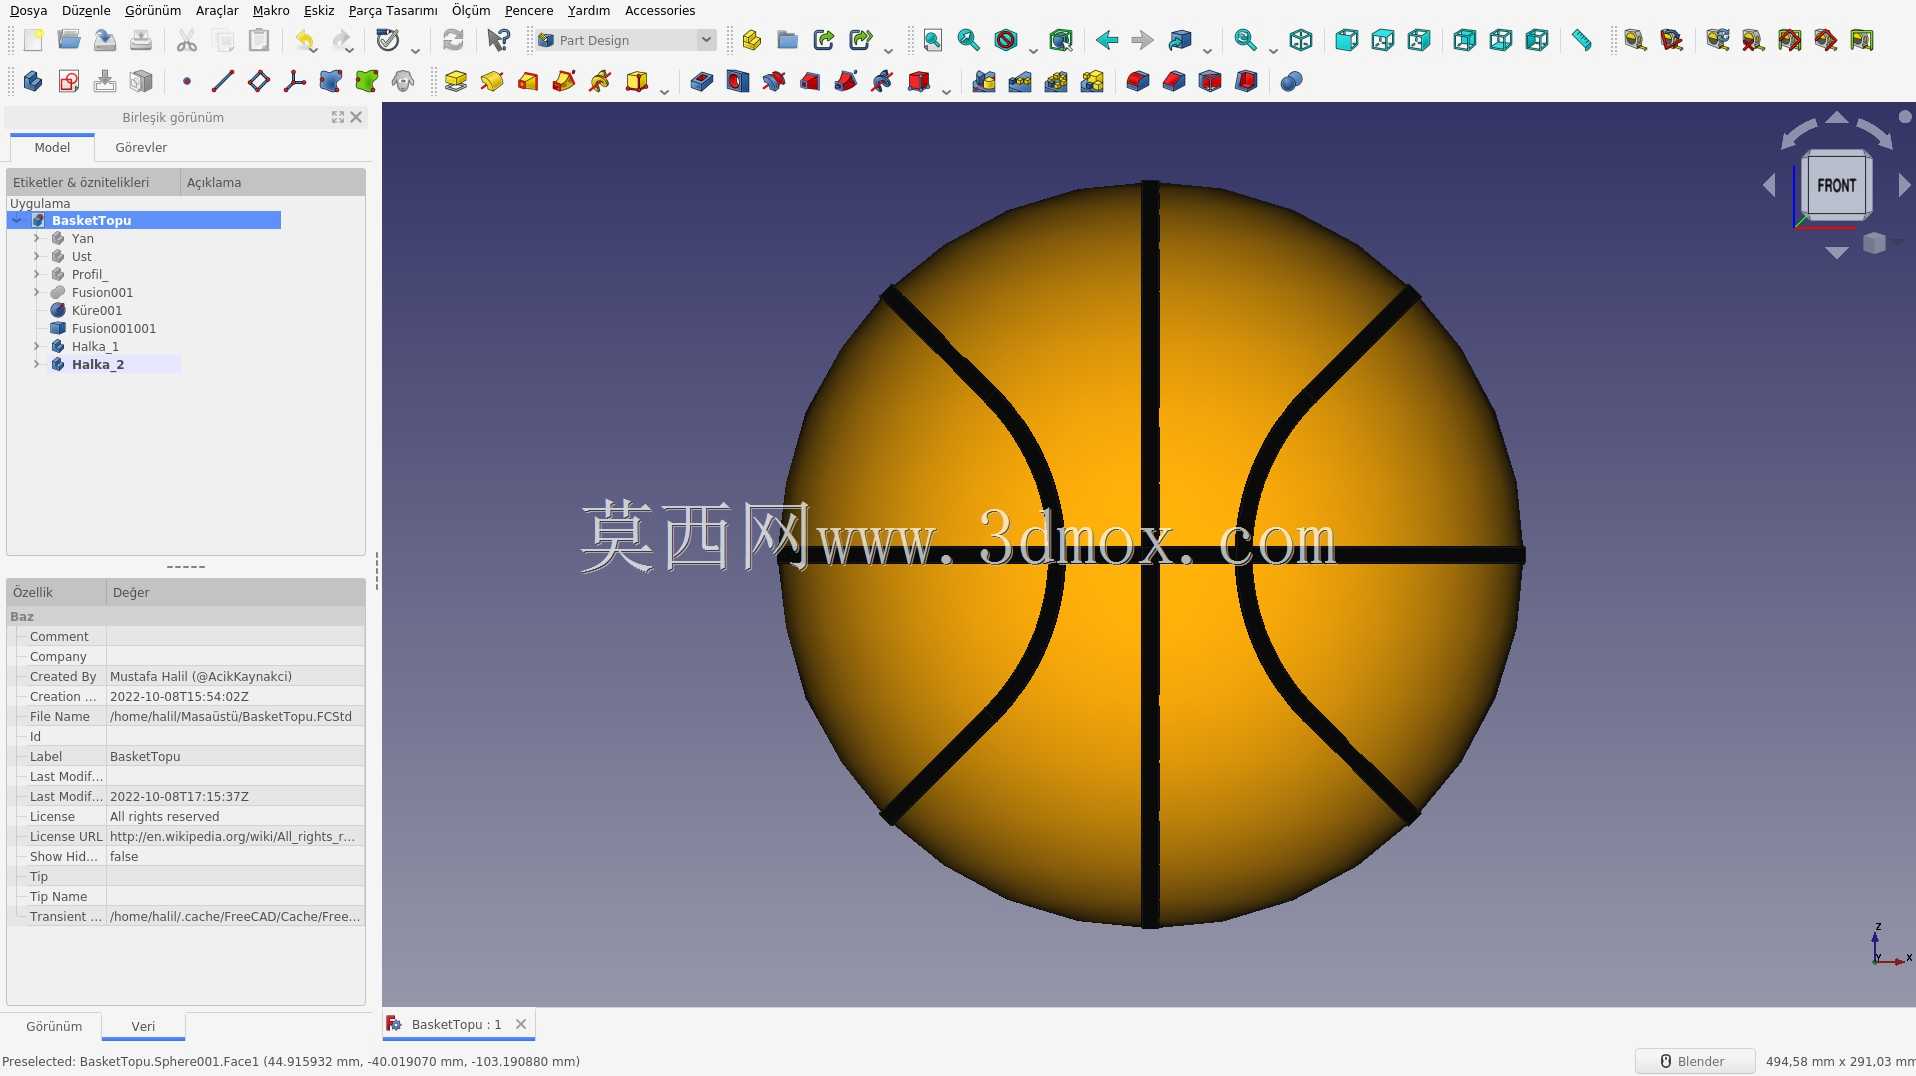1916x1076 pixels.
Task: Expand the Halka_1 tree node
Action: coord(37,346)
